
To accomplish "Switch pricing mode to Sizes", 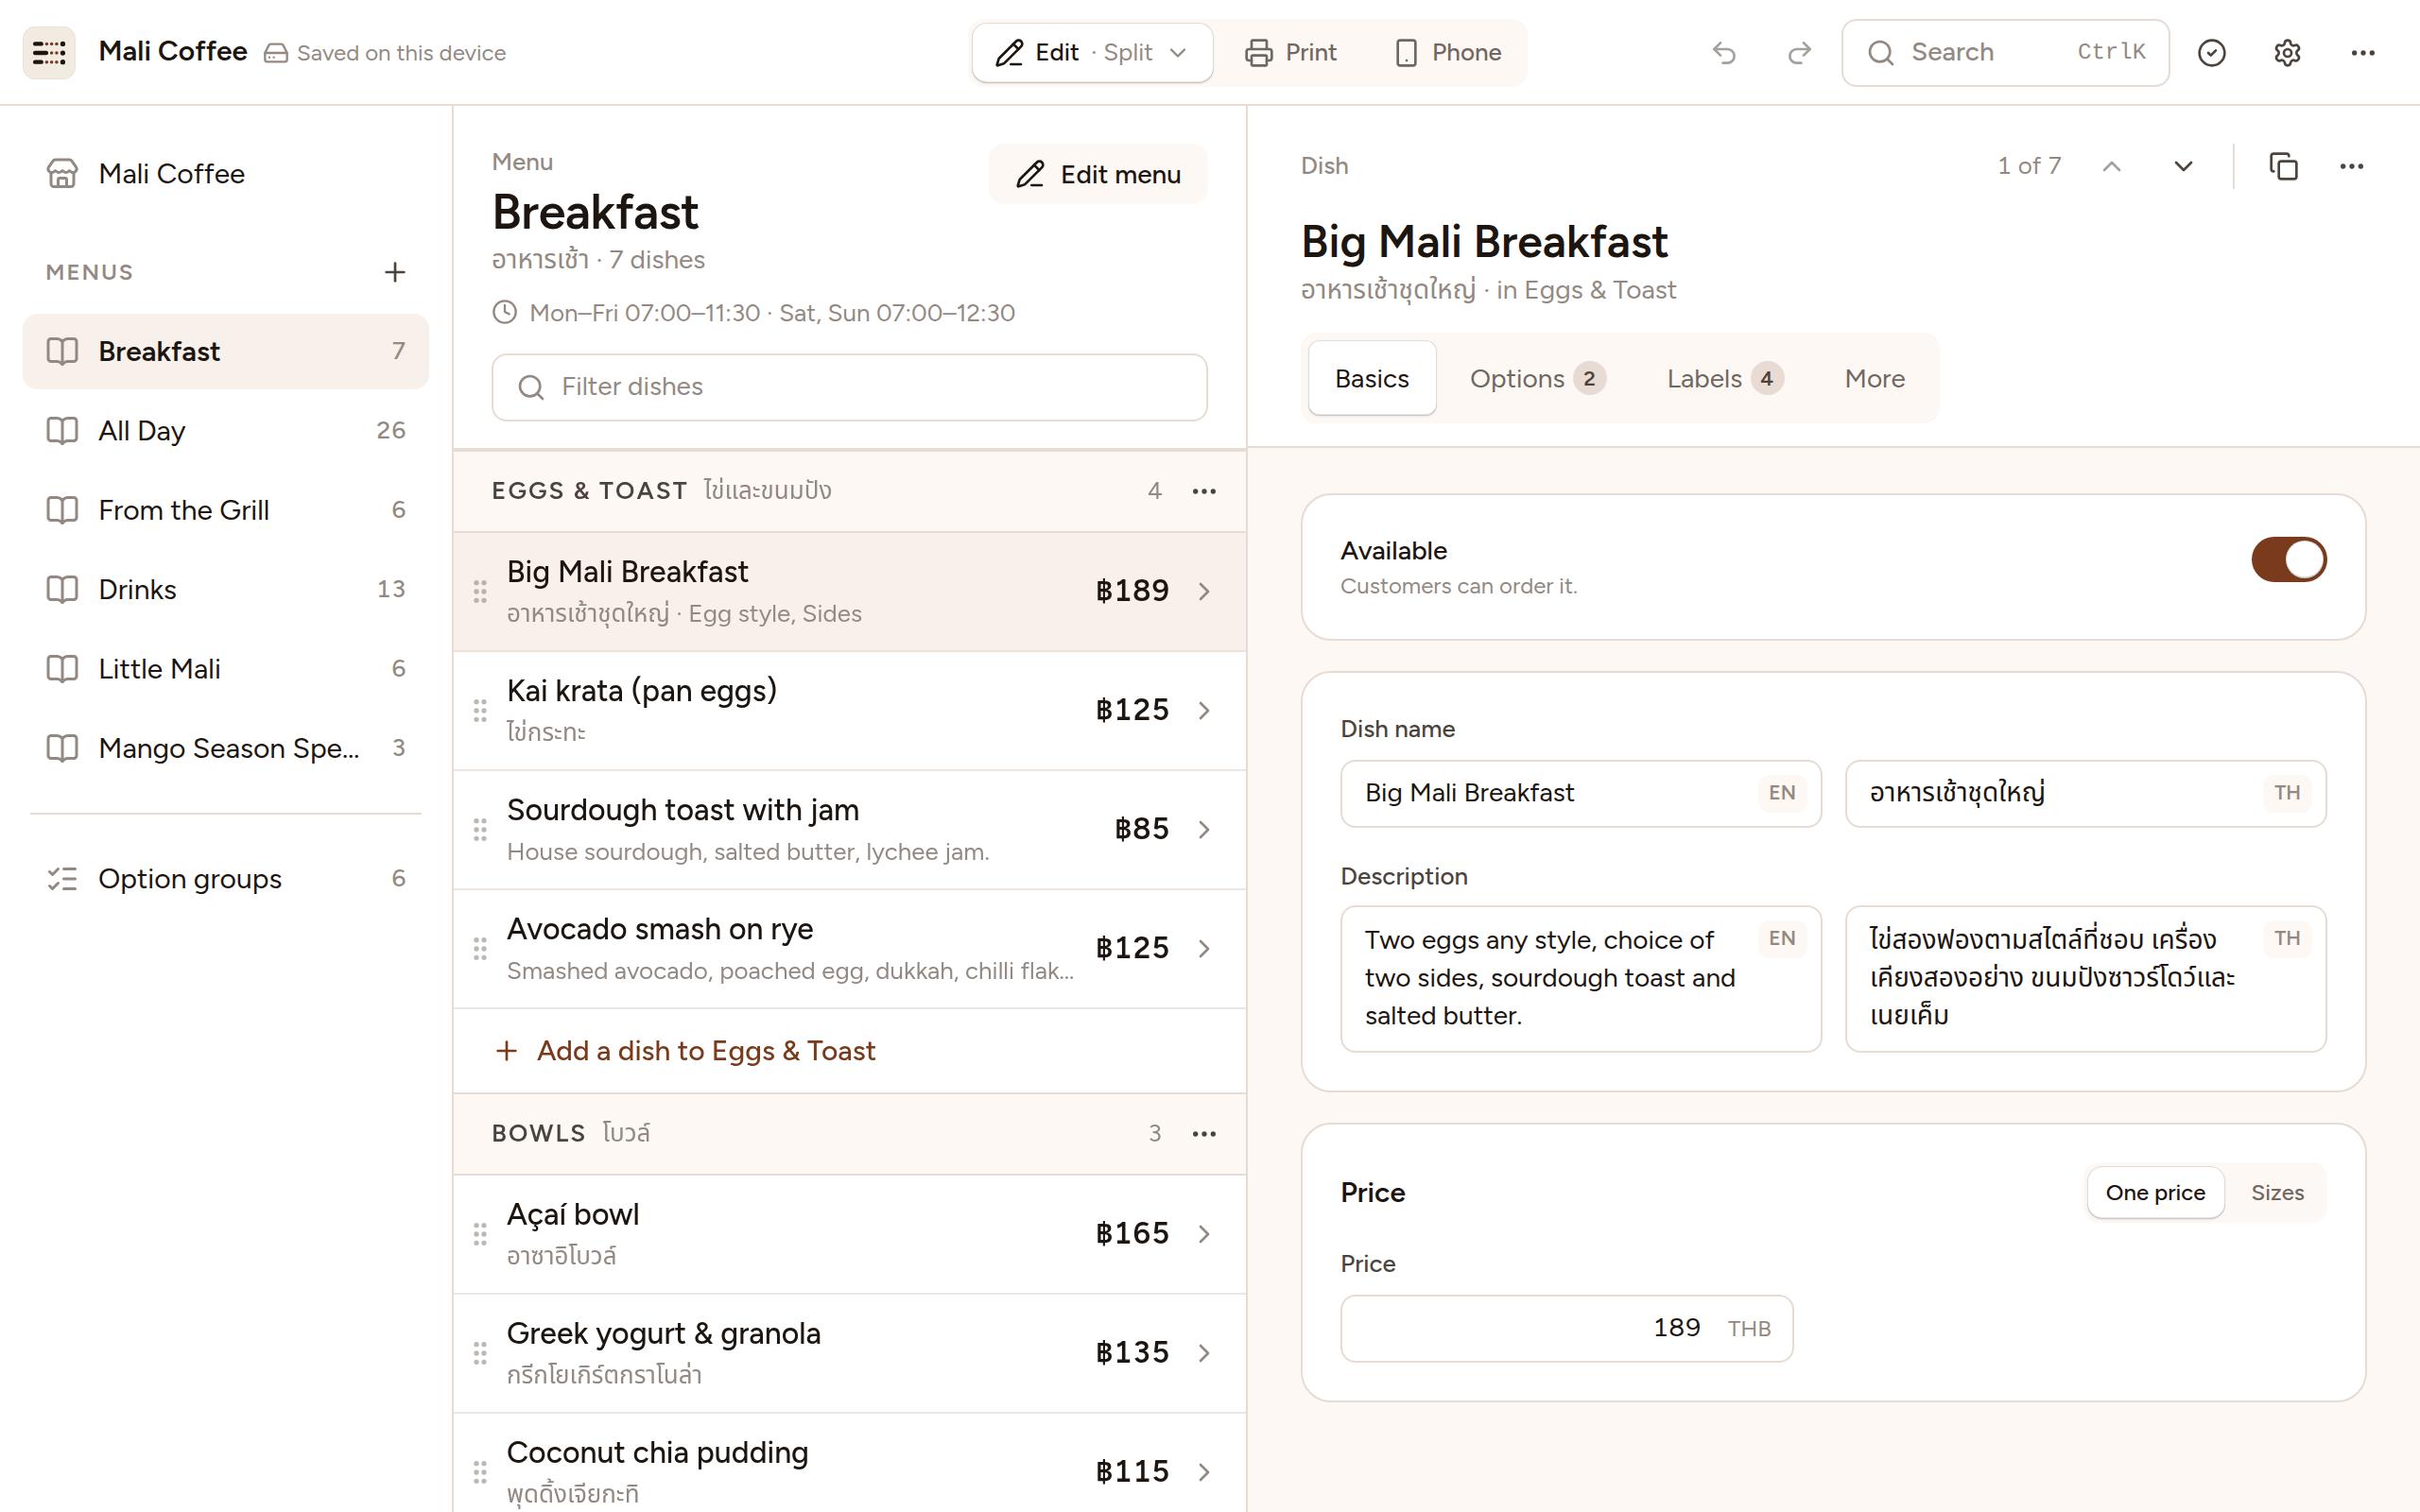I will [2277, 1192].
